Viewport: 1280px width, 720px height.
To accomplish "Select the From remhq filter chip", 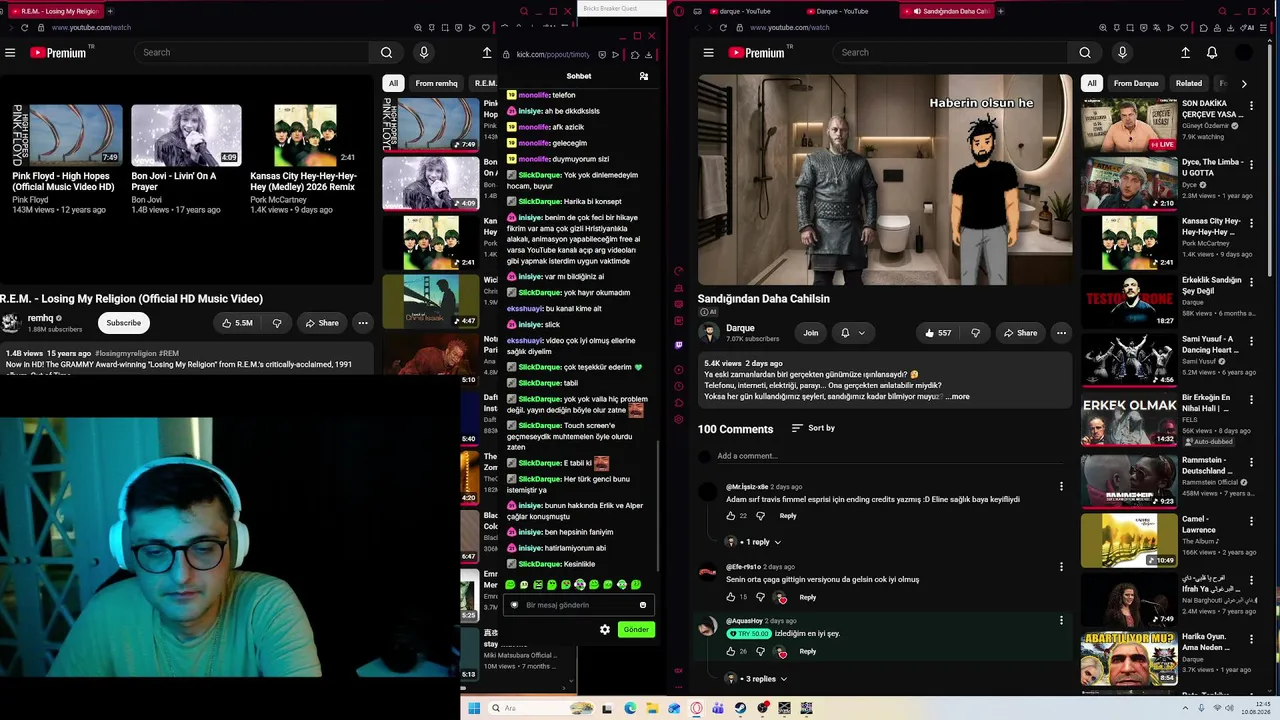I will (436, 84).
